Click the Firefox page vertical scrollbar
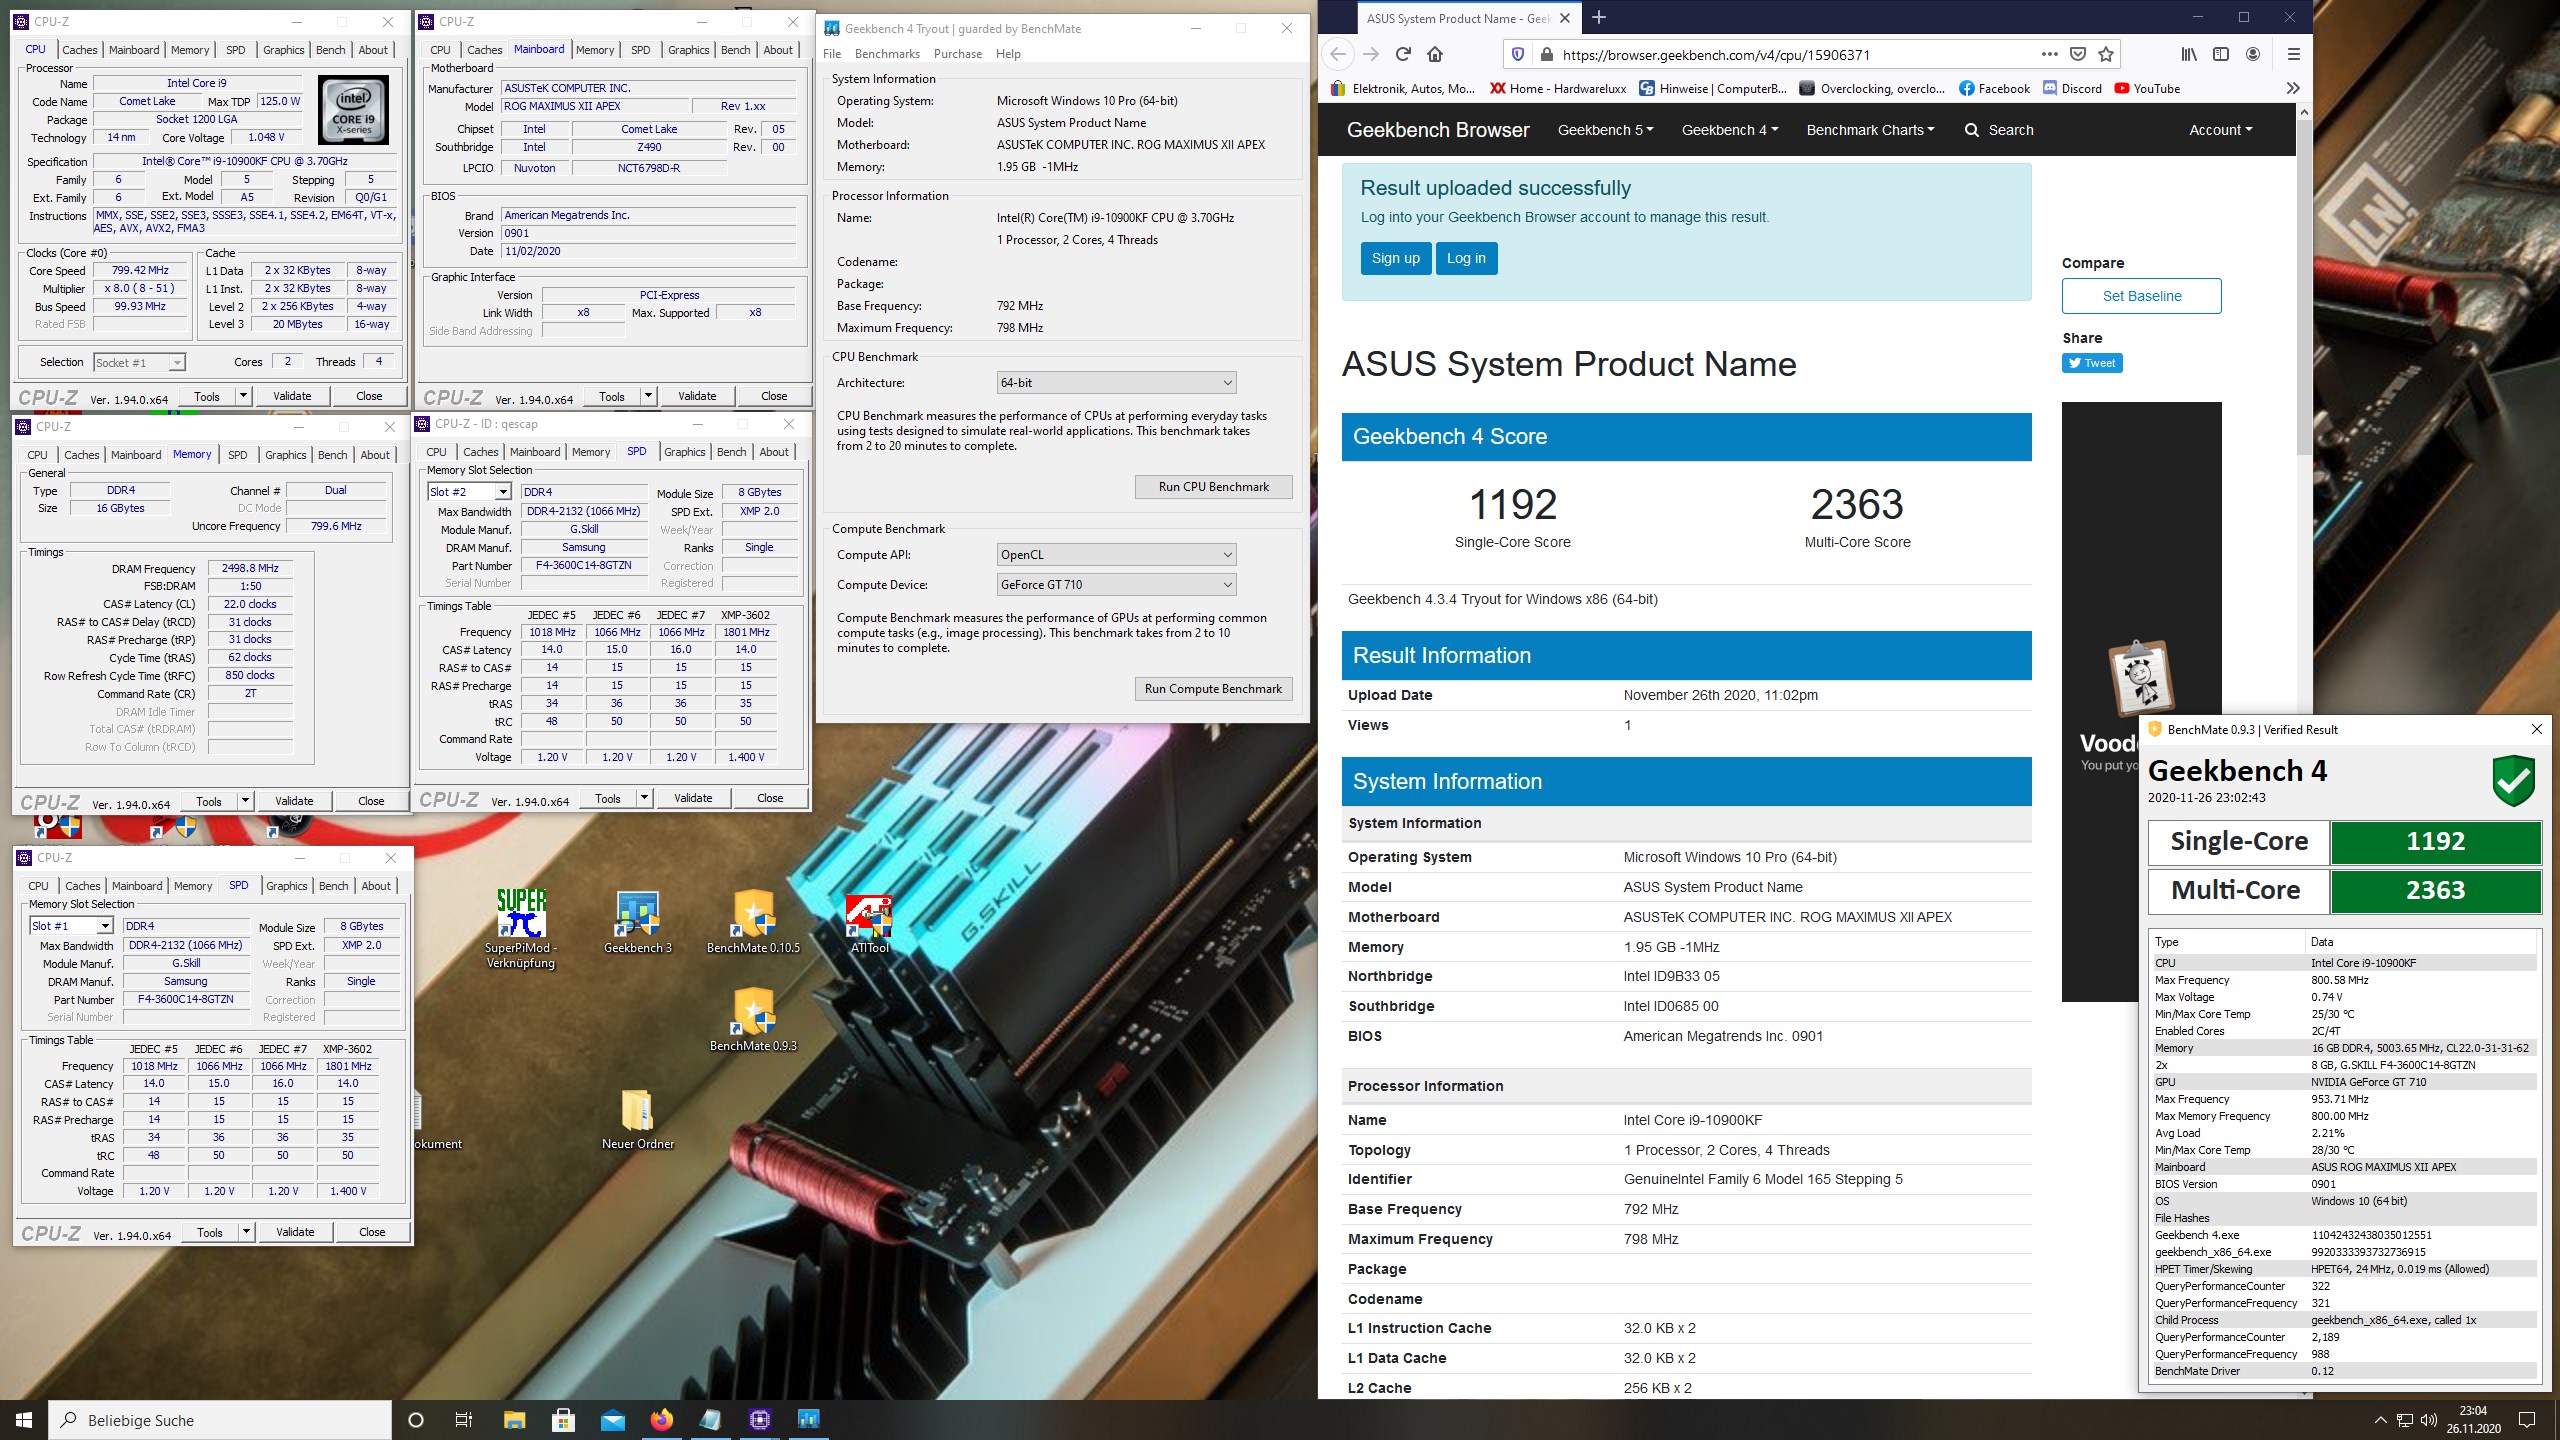This screenshot has width=2560, height=1440. (2304, 290)
